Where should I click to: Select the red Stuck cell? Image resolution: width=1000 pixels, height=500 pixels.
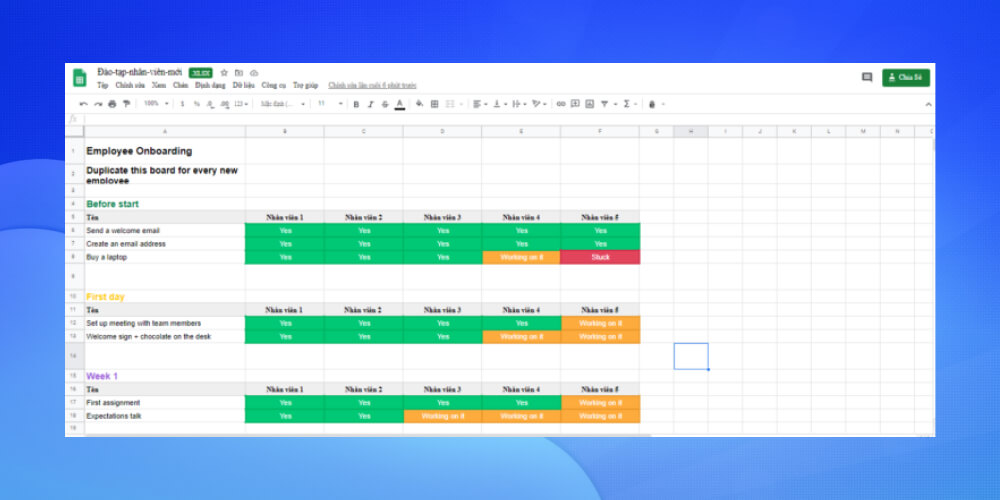click(600, 257)
